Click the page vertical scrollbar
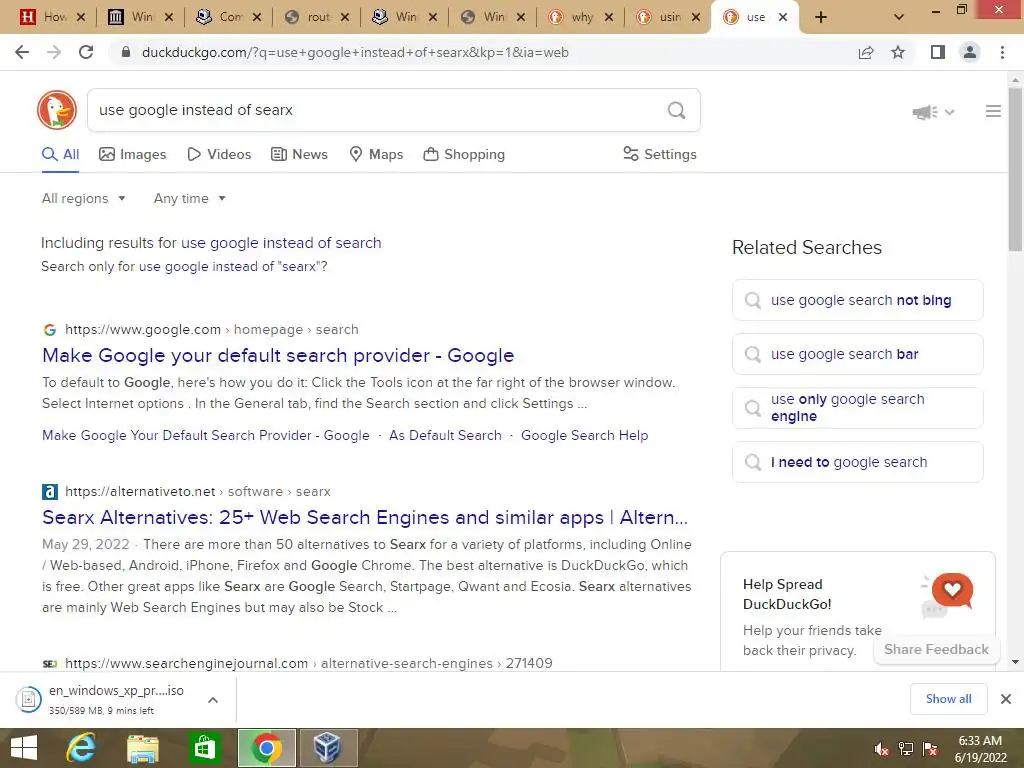The width and height of the screenshot is (1024, 768). click(x=1015, y=170)
